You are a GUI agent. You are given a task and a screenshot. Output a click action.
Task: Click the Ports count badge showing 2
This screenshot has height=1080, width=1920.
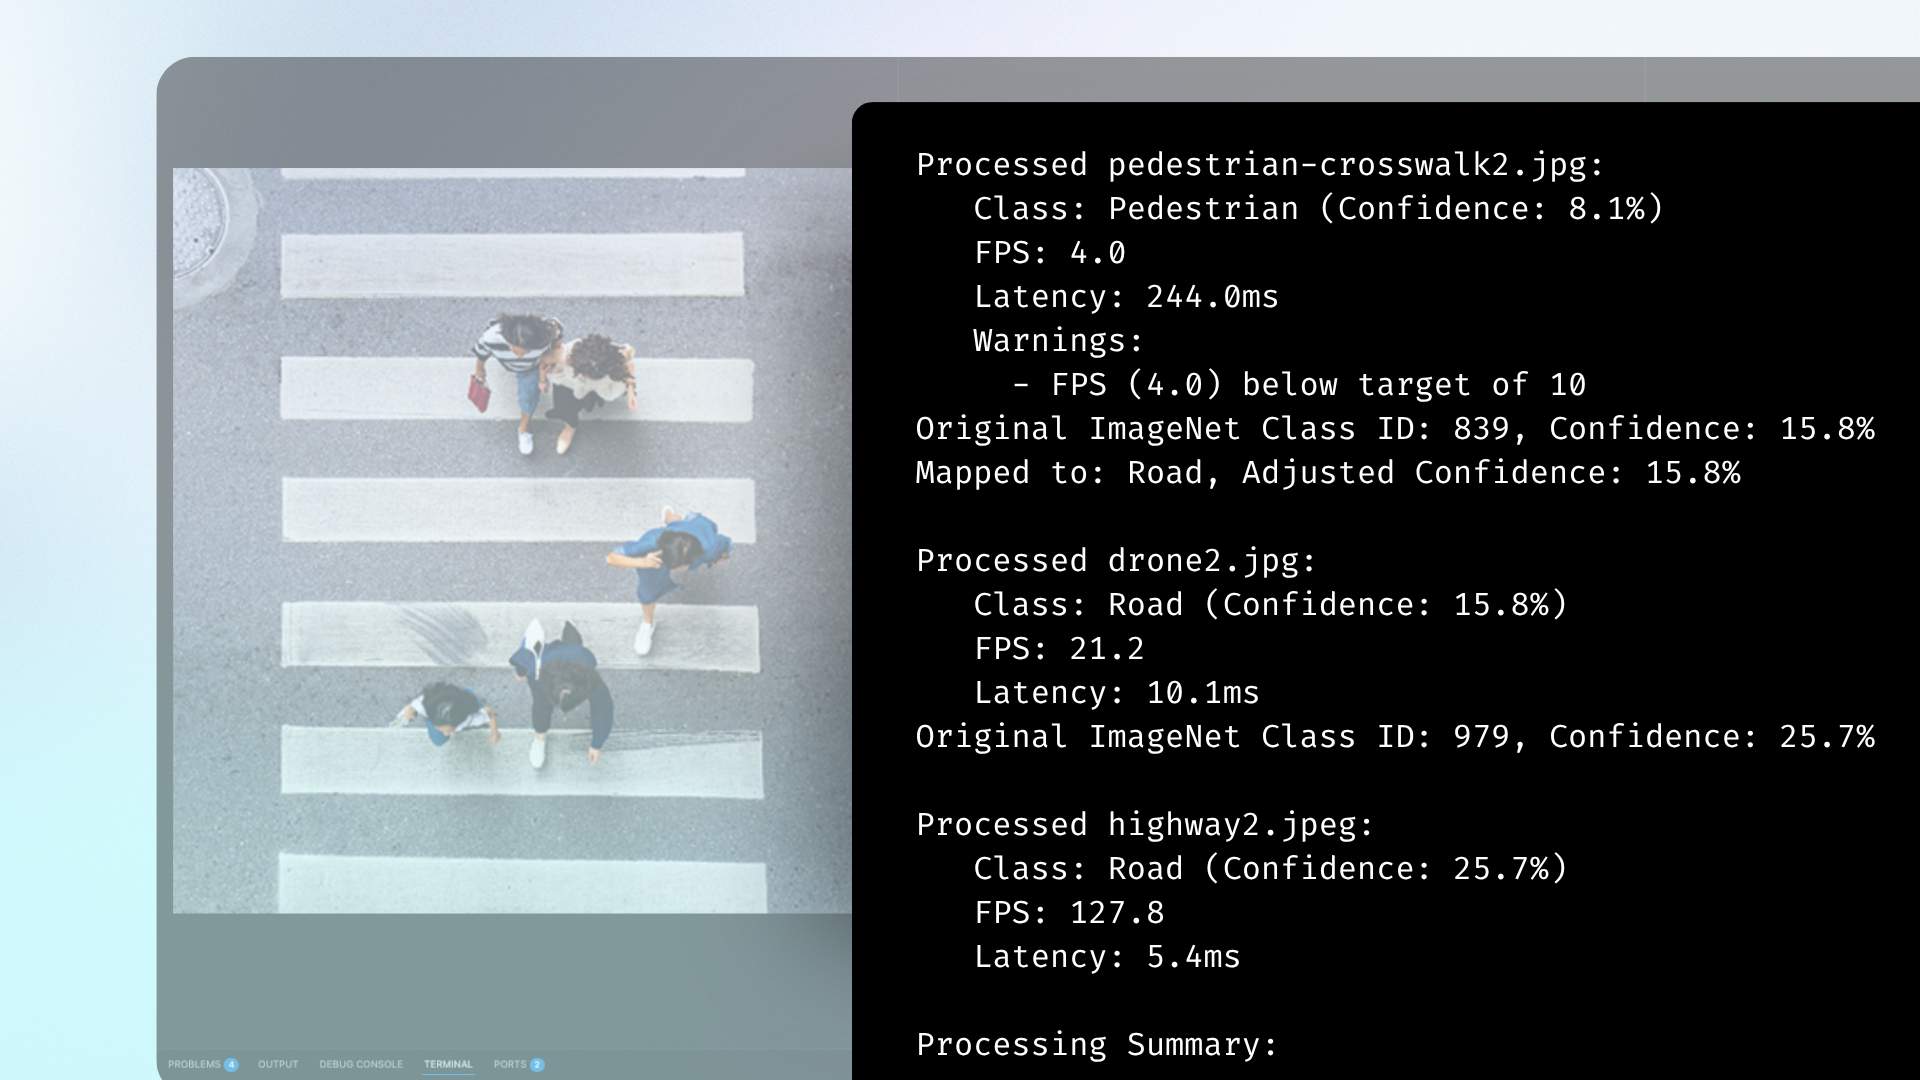tap(537, 1065)
